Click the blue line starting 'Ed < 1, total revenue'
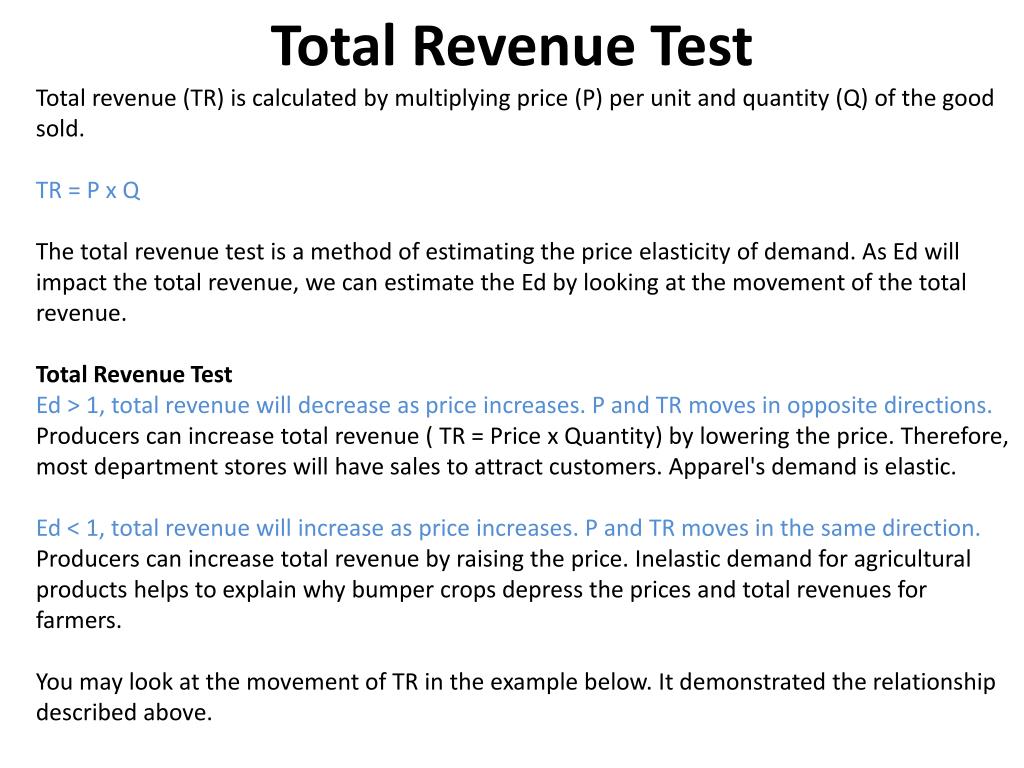This screenshot has height=768, width=1024. coord(508,528)
